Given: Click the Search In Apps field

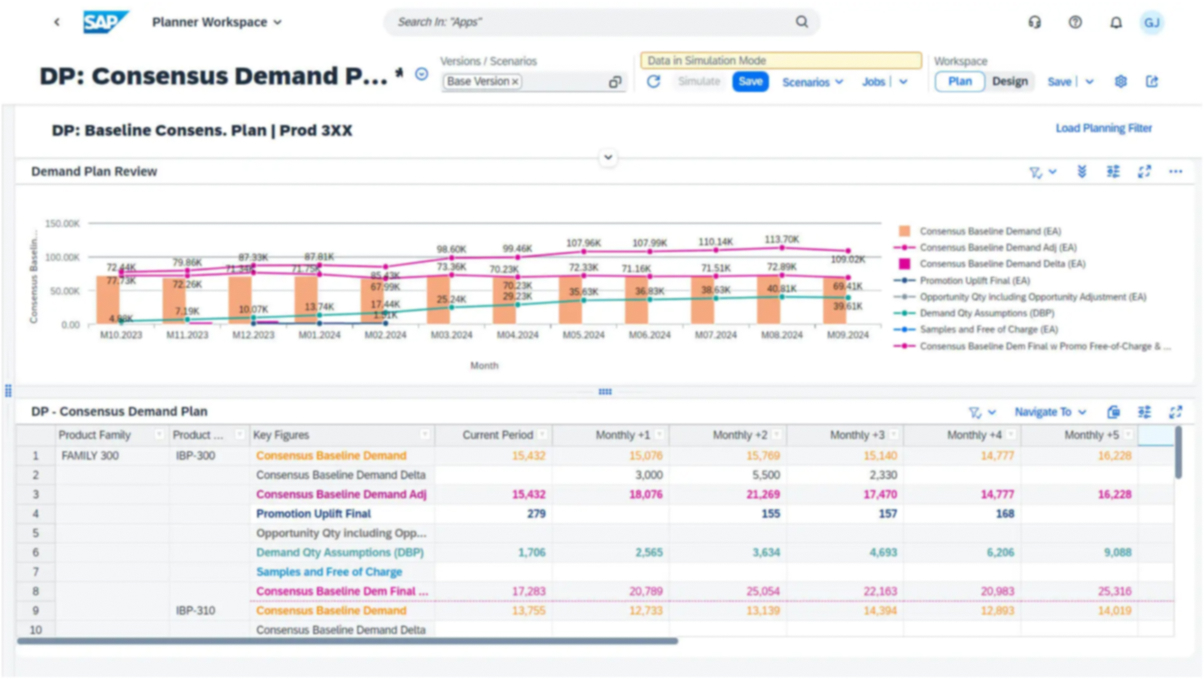Looking at the screenshot, I should [x=590, y=22].
